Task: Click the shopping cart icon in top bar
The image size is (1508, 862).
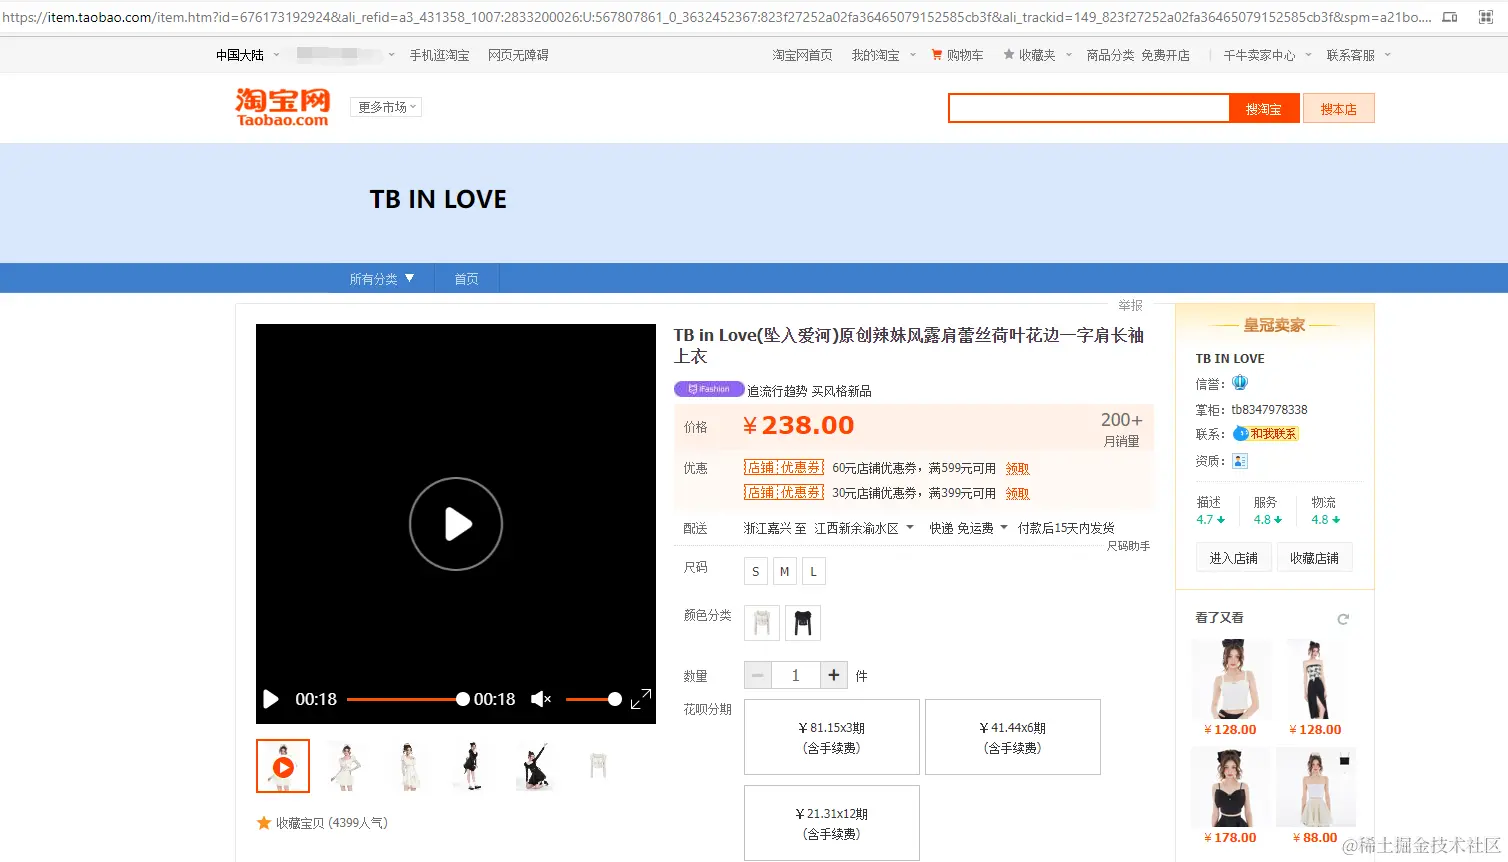Action: pos(937,55)
